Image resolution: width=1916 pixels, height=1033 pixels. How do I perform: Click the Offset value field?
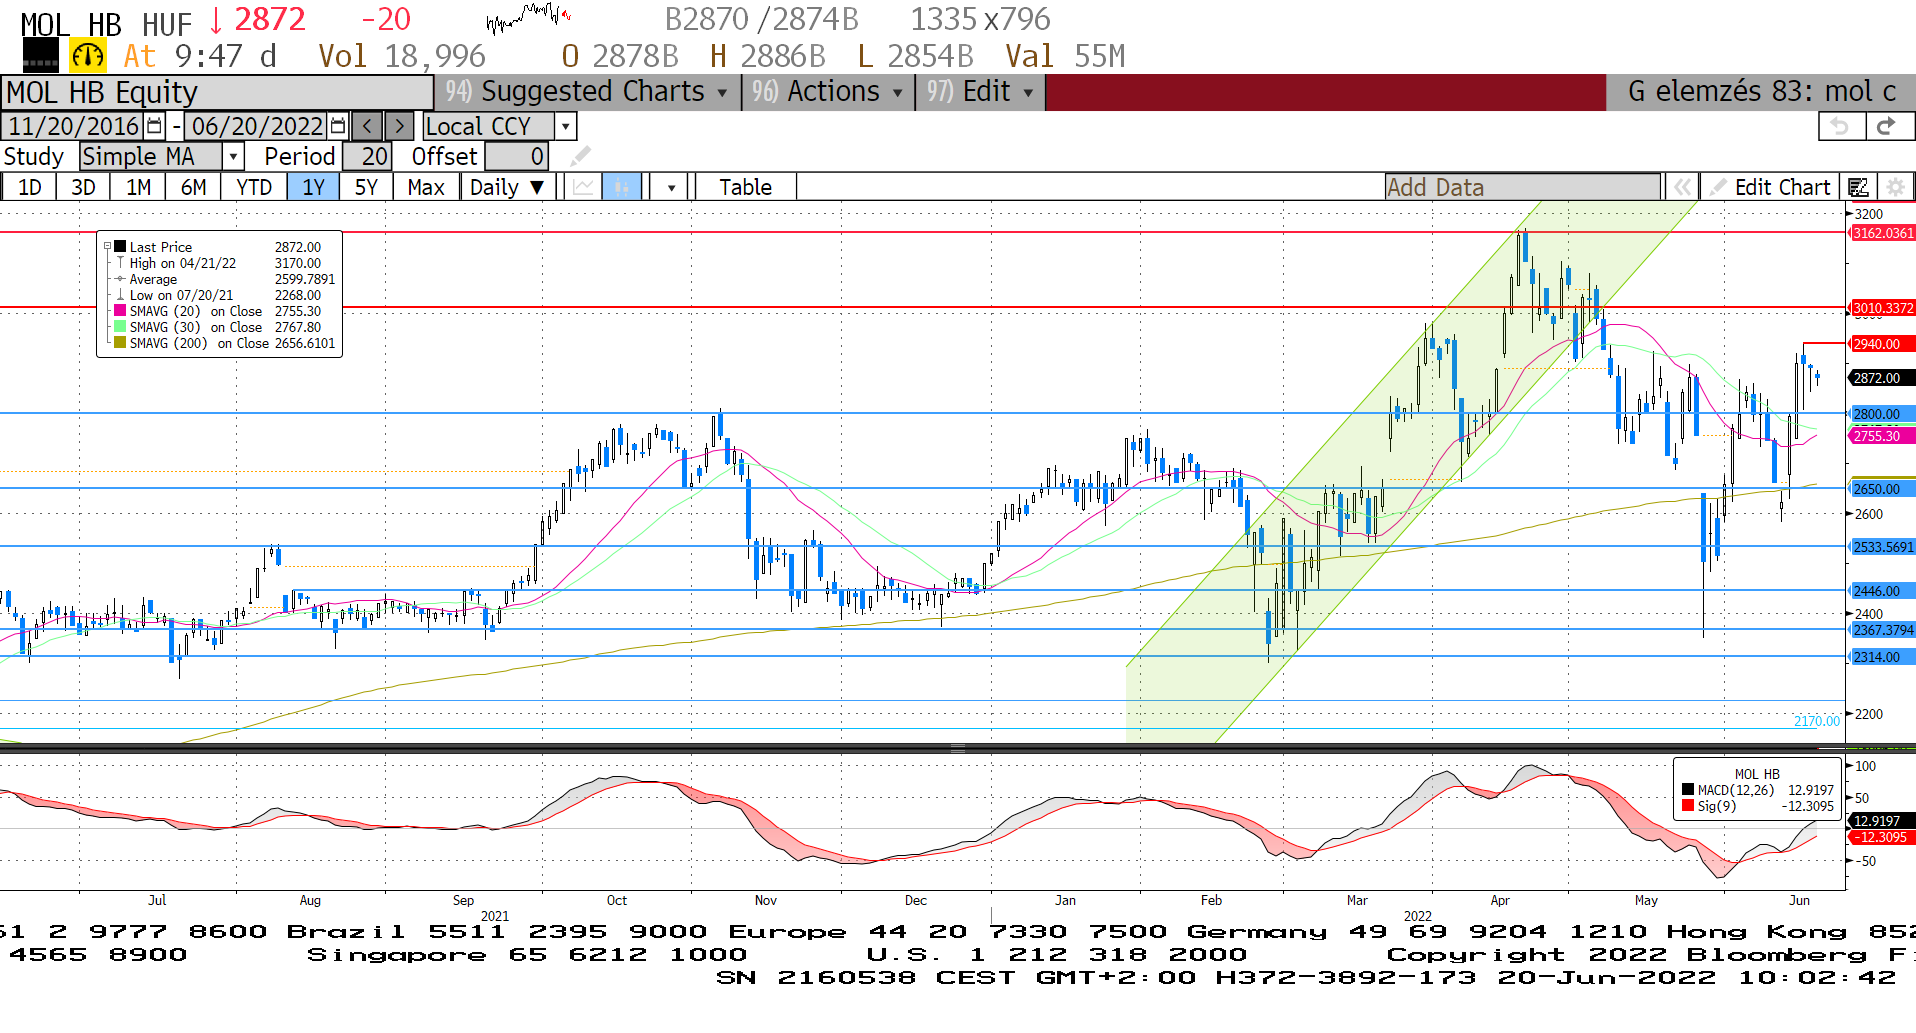coord(516,157)
